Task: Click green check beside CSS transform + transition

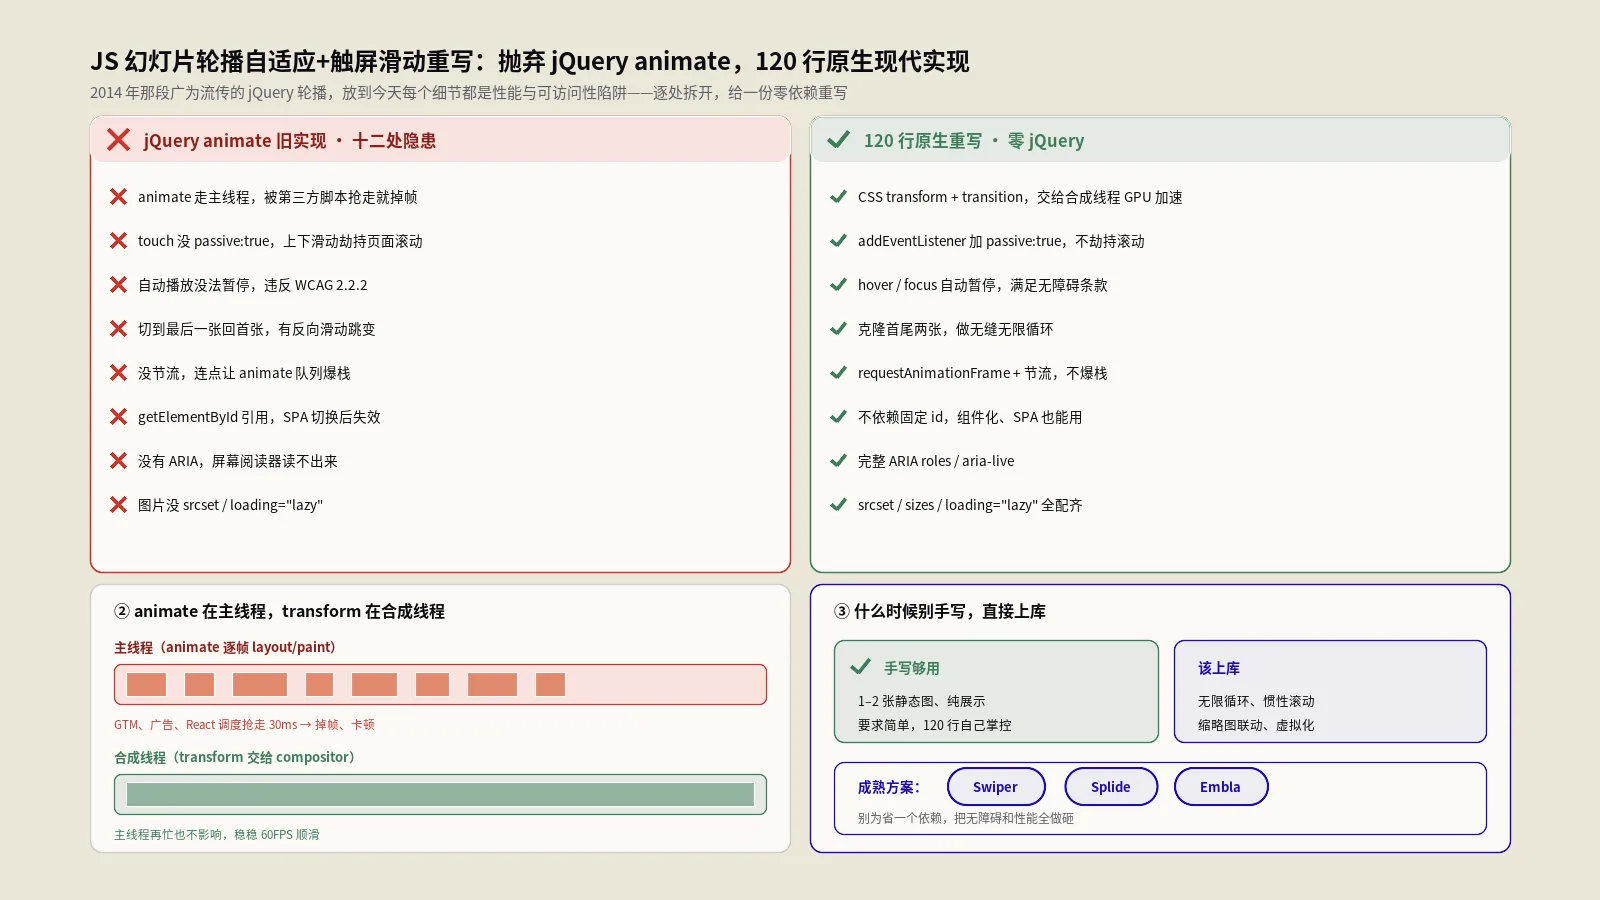Action: click(838, 197)
